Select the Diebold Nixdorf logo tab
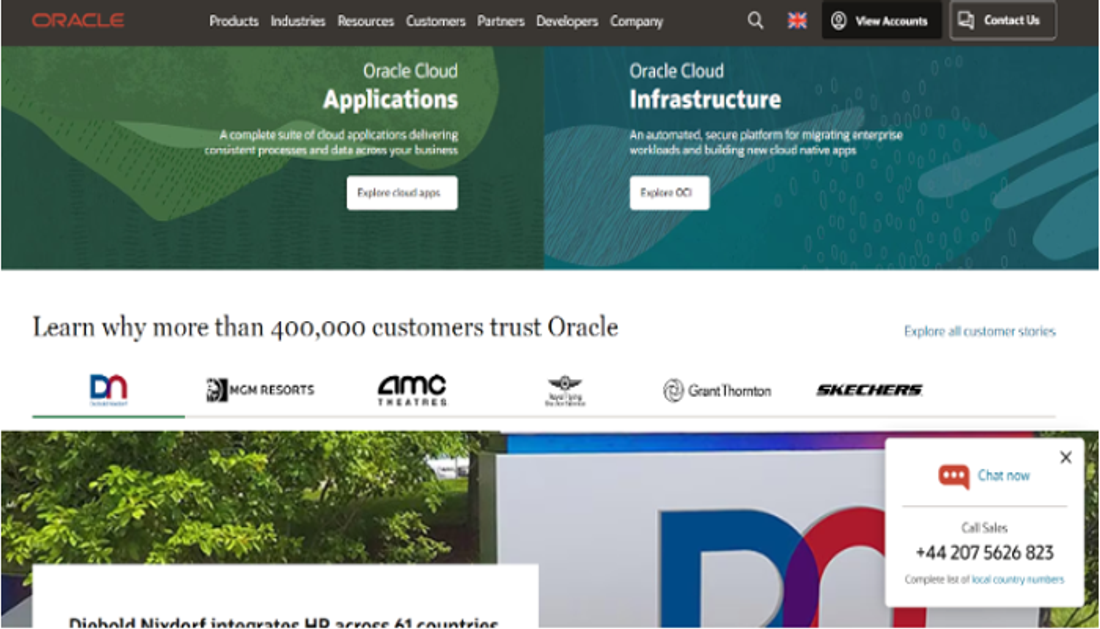The height and width of the screenshot is (629, 1100). [x=109, y=390]
